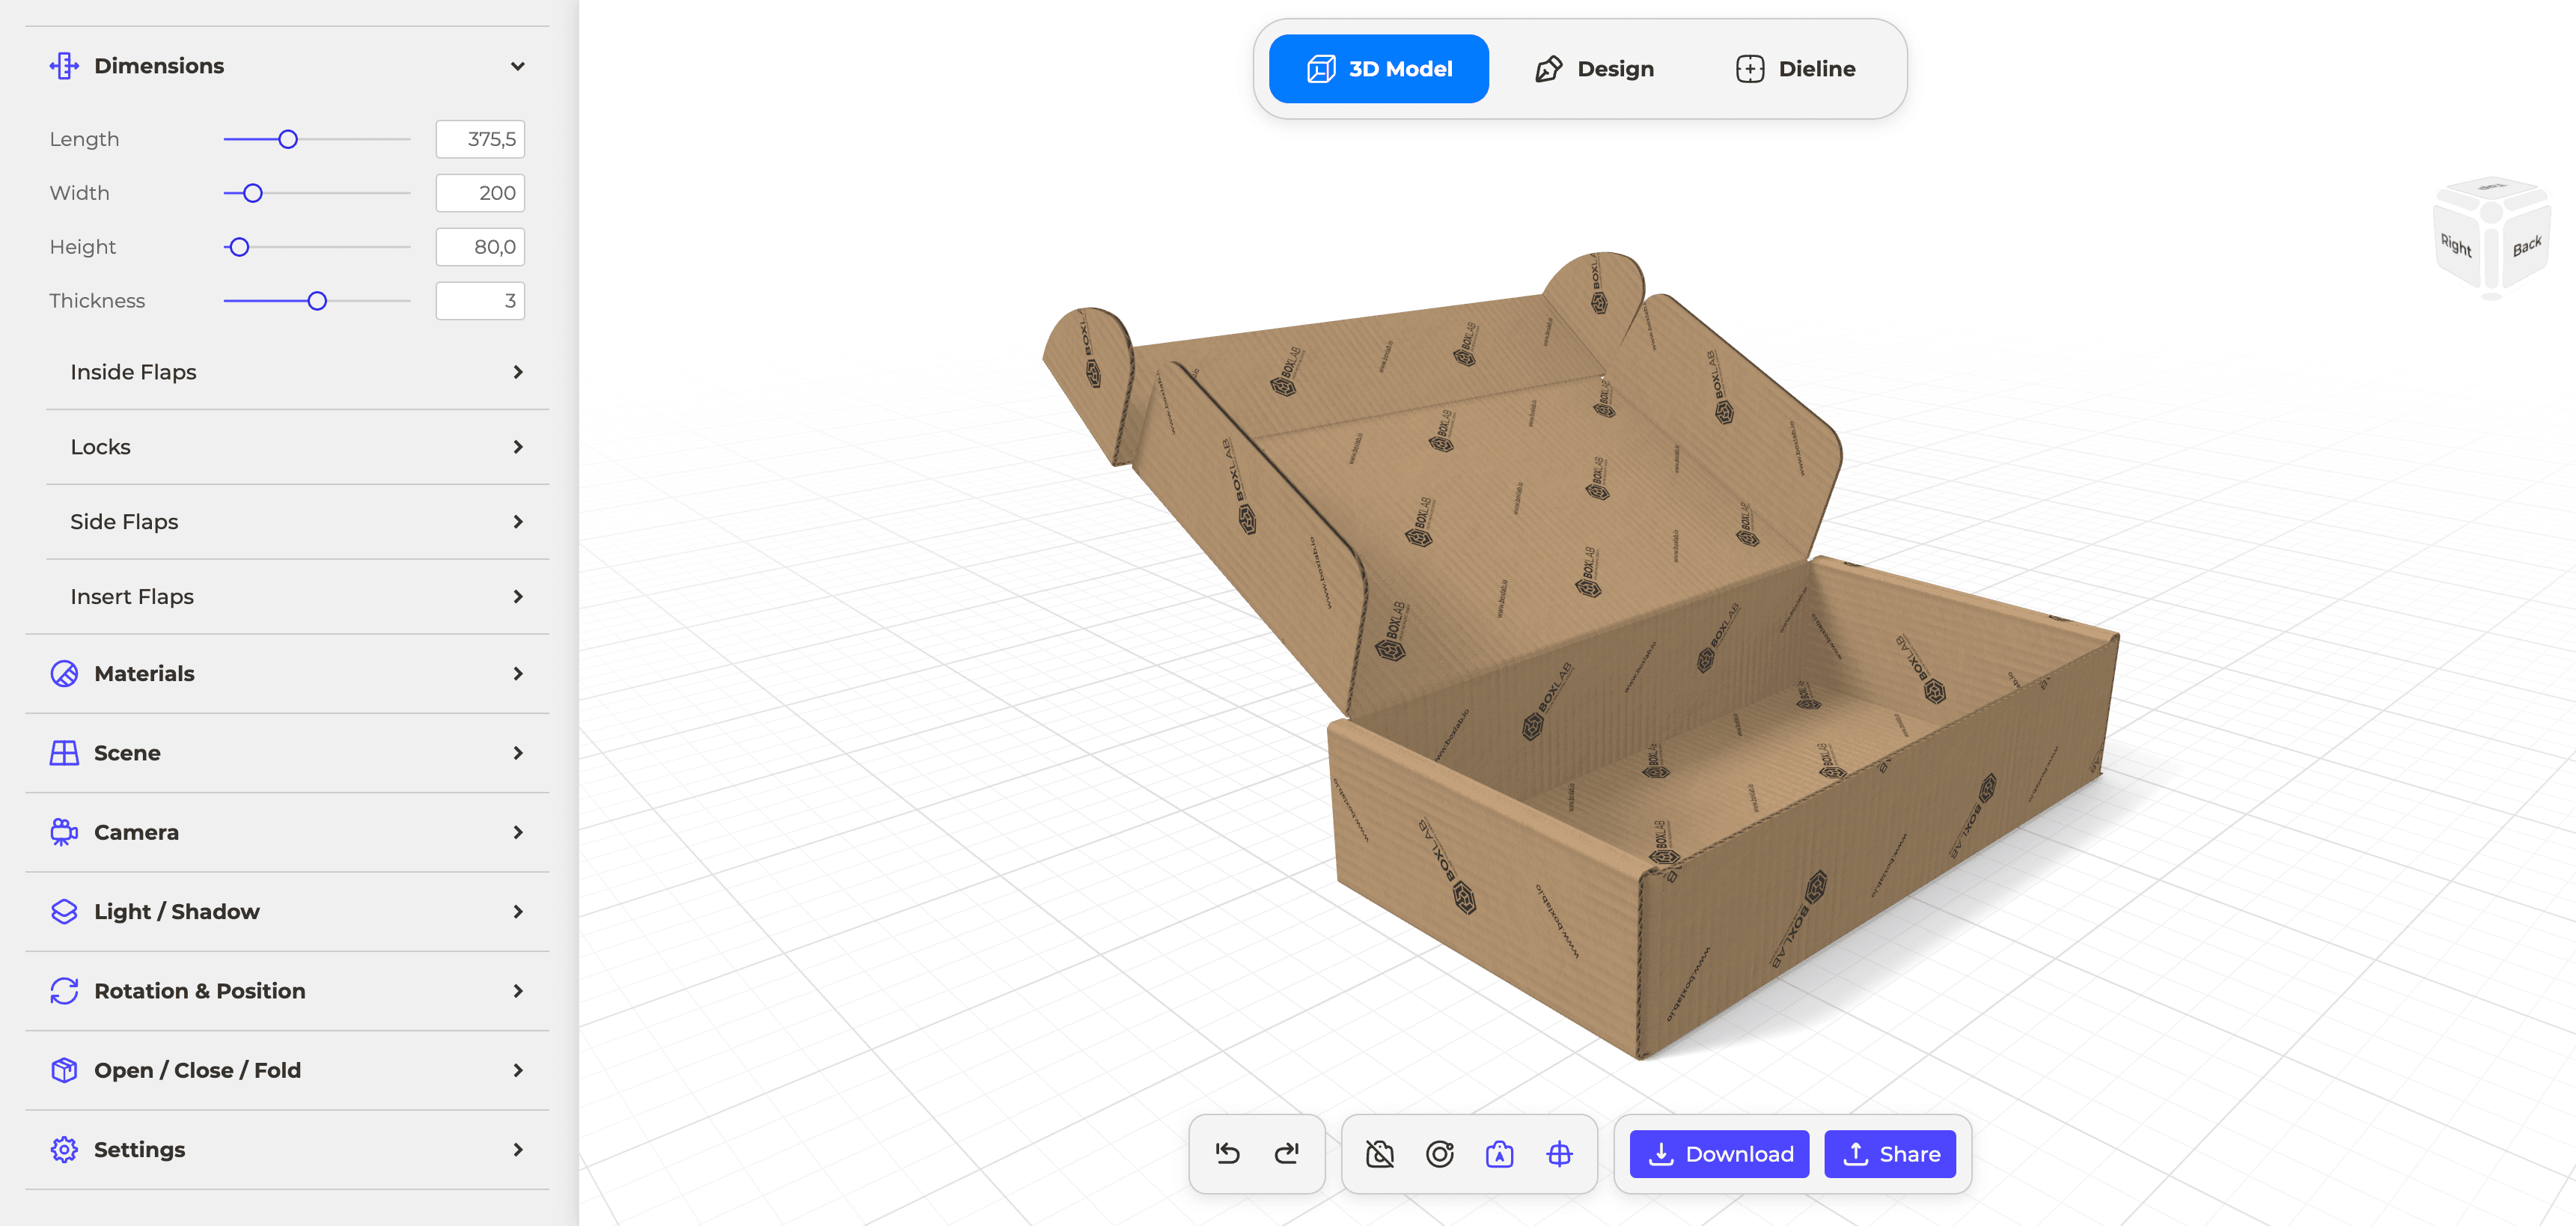Switch to the Dieline tab
Image resolution: width=2576 pixels, height=1226 pixels.
click(x=1796, y=69)
